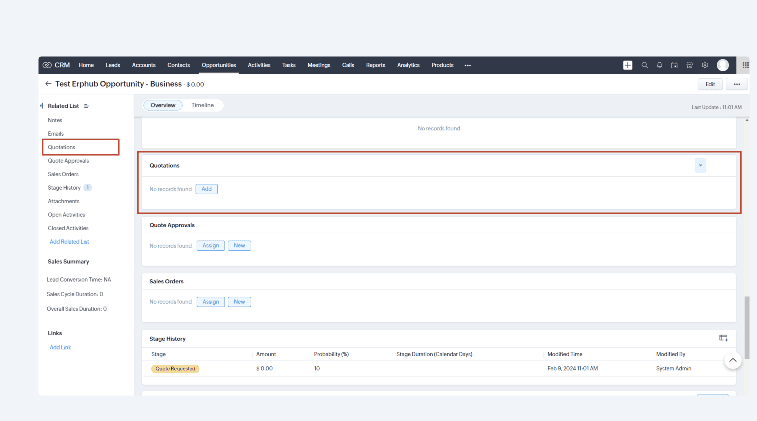This screenshot has width=757, height=421.
Task: Open the search magnifier icon
Action: 645,65
